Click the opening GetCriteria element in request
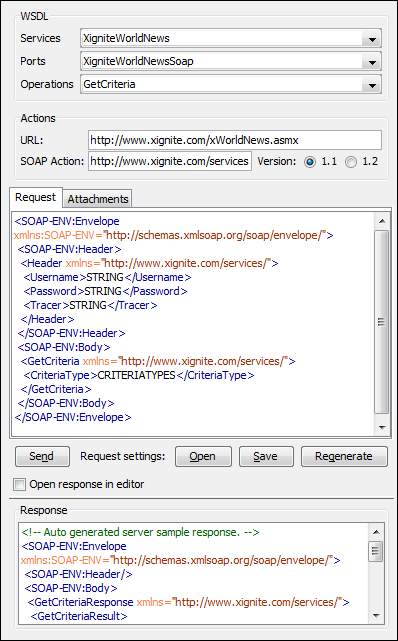This screenshot has height=641, width=398. pos(158,361)
